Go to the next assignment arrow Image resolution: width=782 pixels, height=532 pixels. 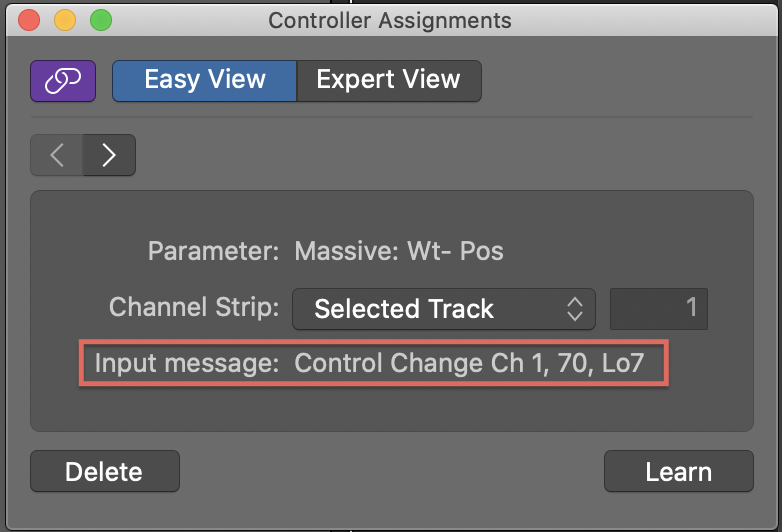coord(109,155)
